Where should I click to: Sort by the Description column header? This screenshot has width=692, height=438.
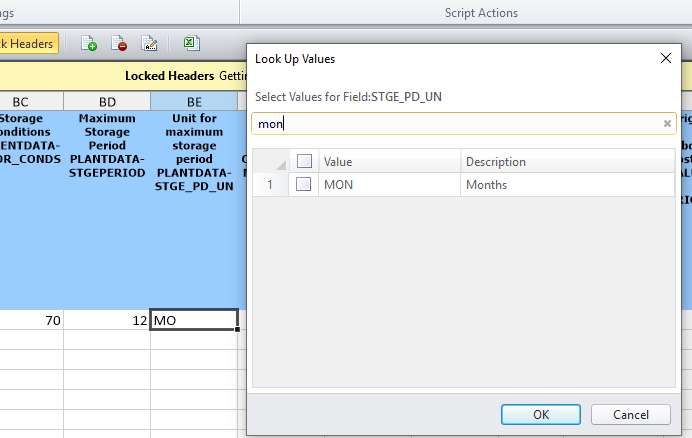click(565, 161)
